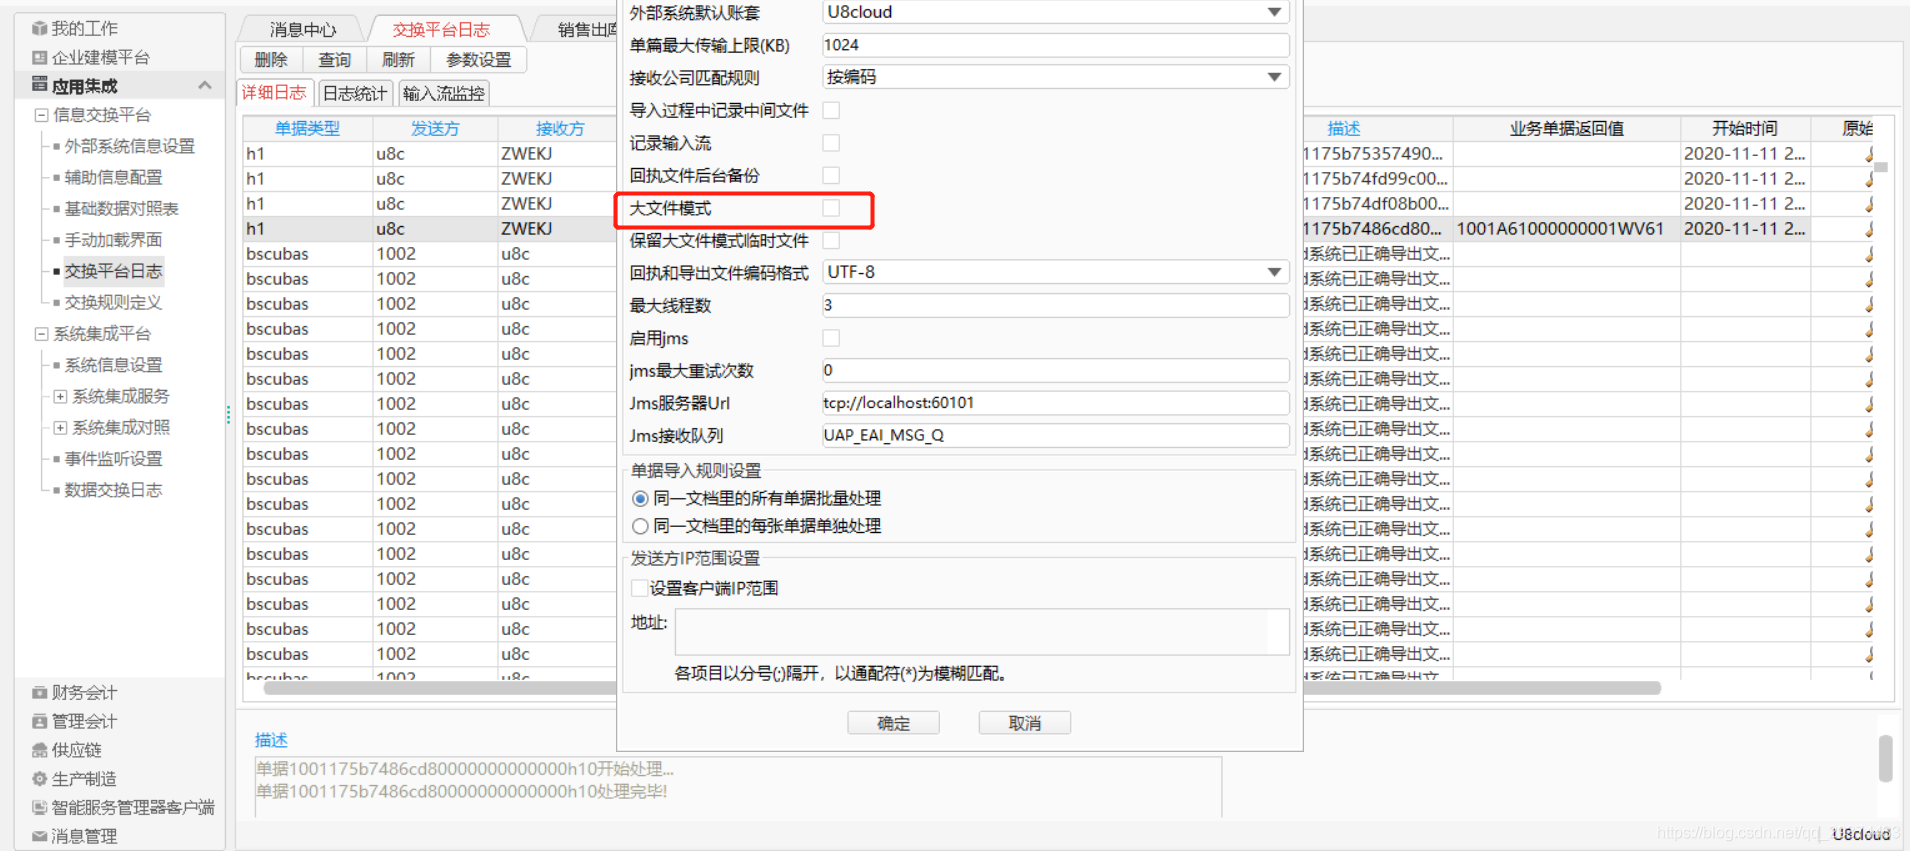Click original file icon in 1001A61000000001WV61 row
Viewport: 1910px width, 851px height.
[1869, 229]
